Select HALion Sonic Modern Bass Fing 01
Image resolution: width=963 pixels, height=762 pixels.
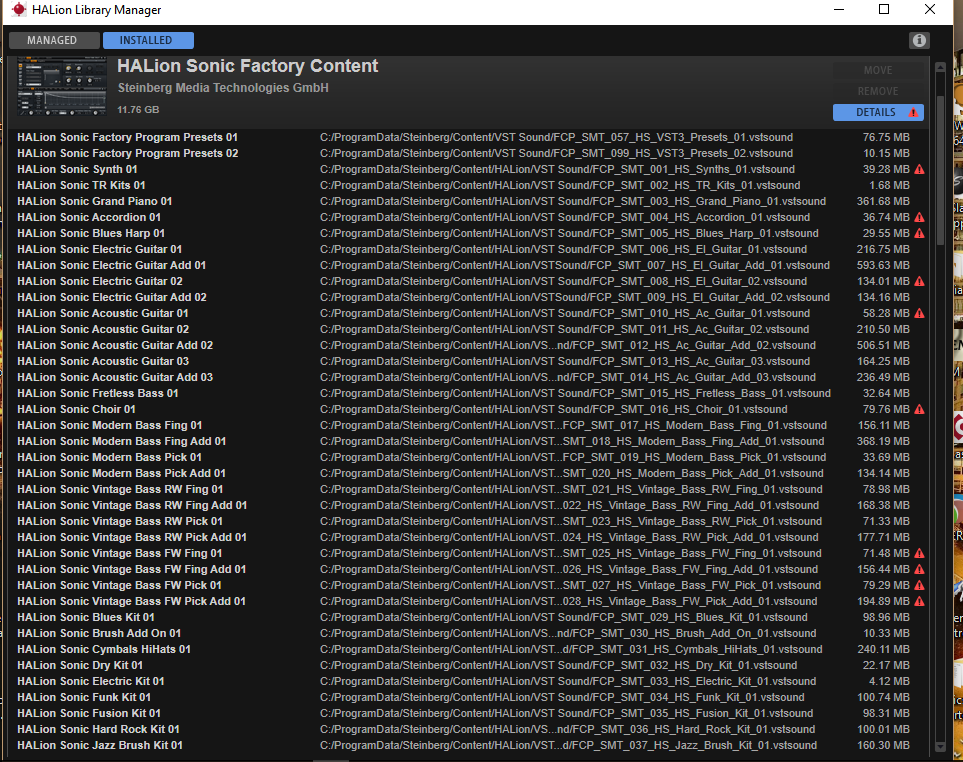tap(469, 425)
